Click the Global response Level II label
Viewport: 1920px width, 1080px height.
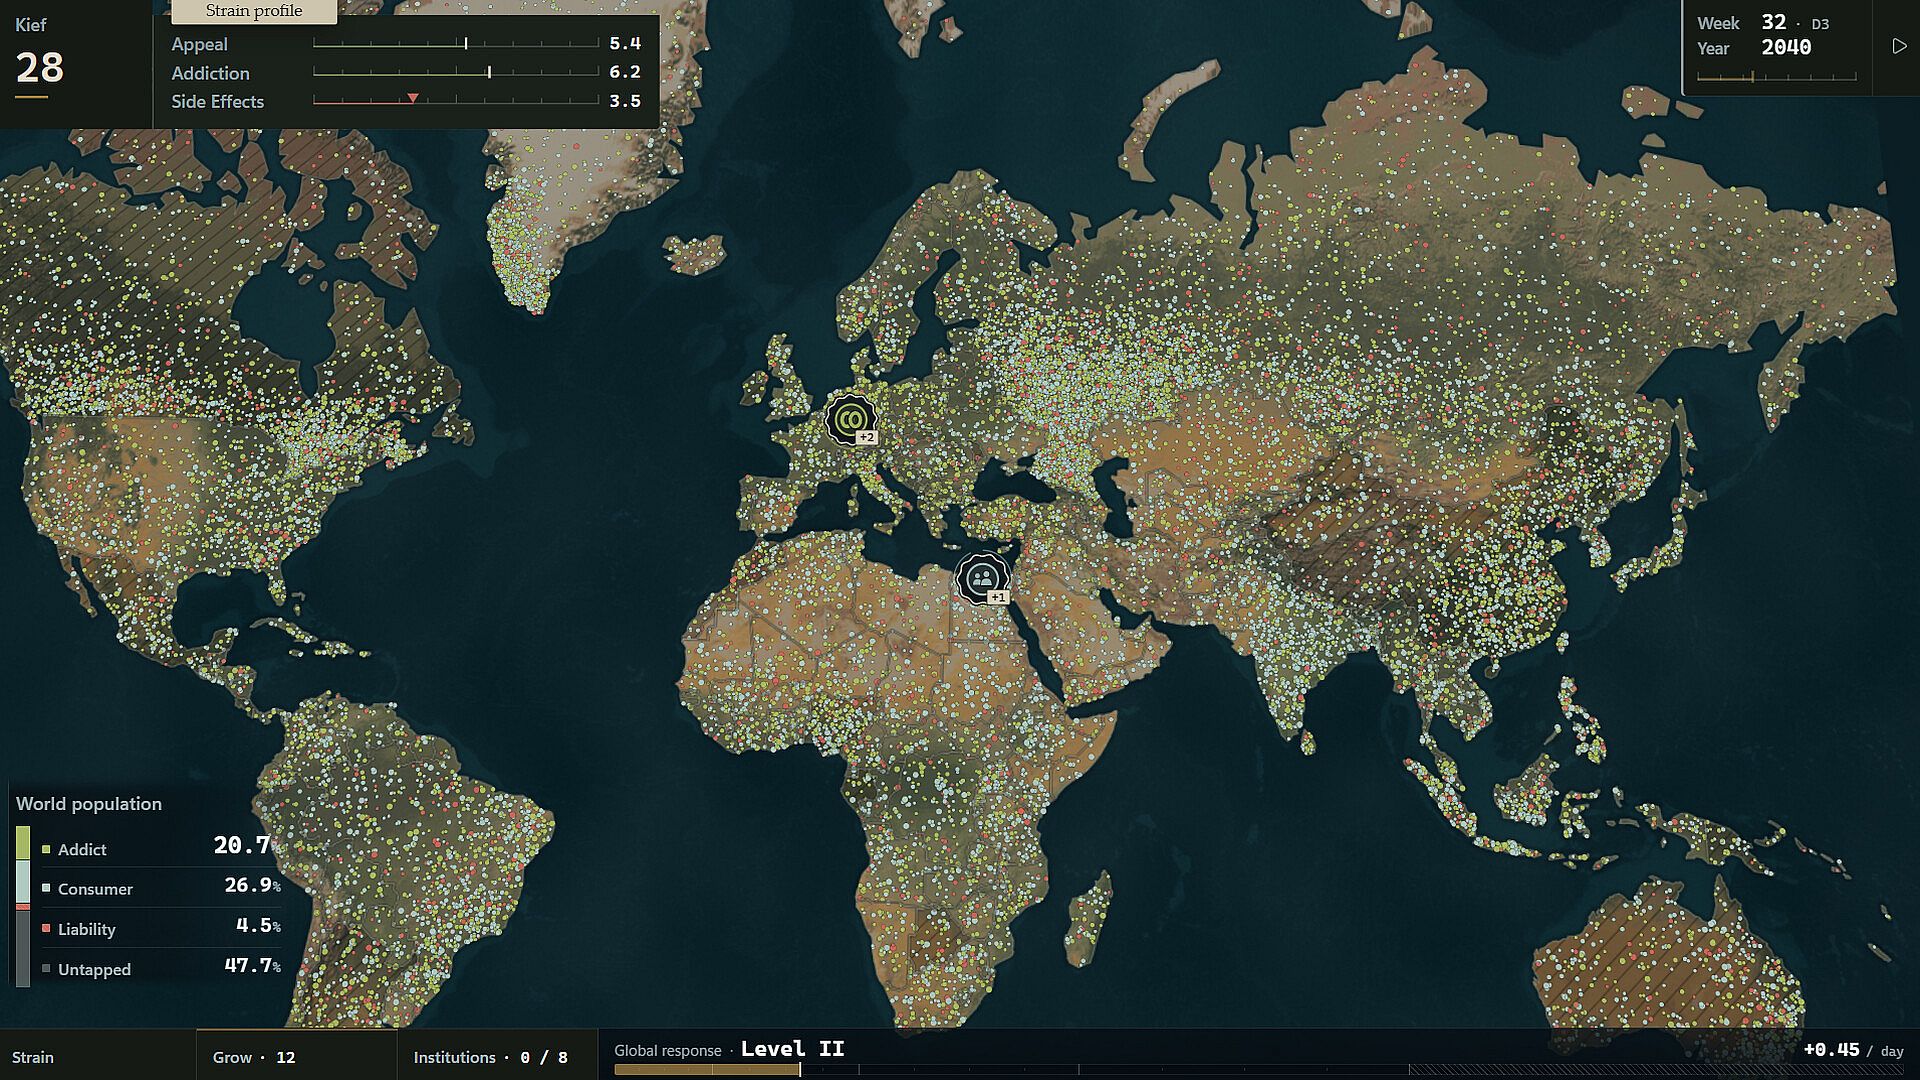click(792, 1049)
